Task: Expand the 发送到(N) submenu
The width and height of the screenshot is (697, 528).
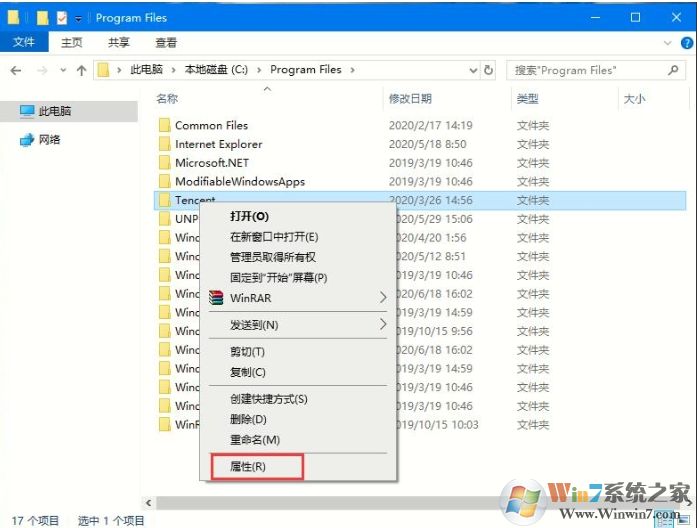Action: point(298,325)
